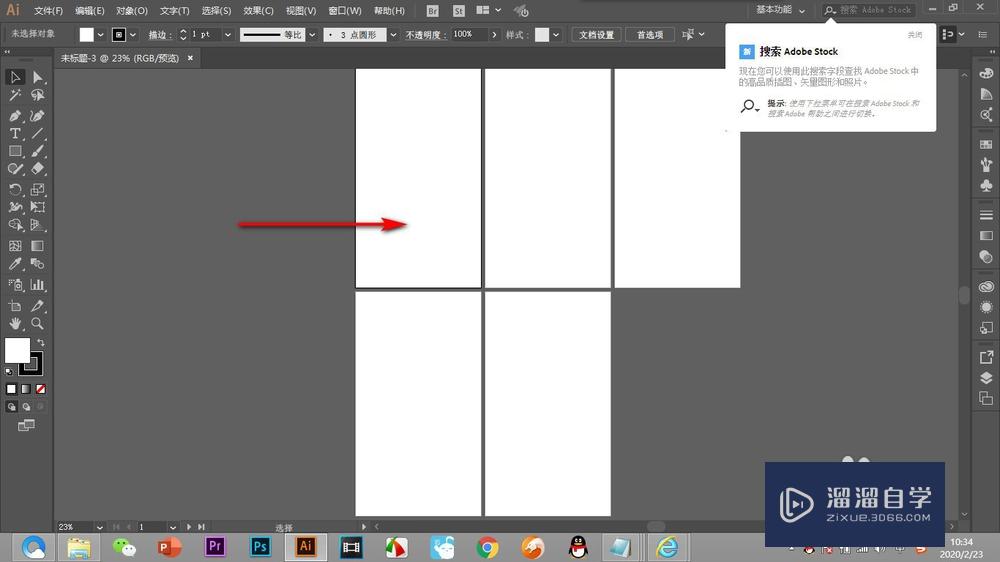Select the Blend tool
Image resolution: width=1000 pixels, height=562 pixels.
coord(38,263)
